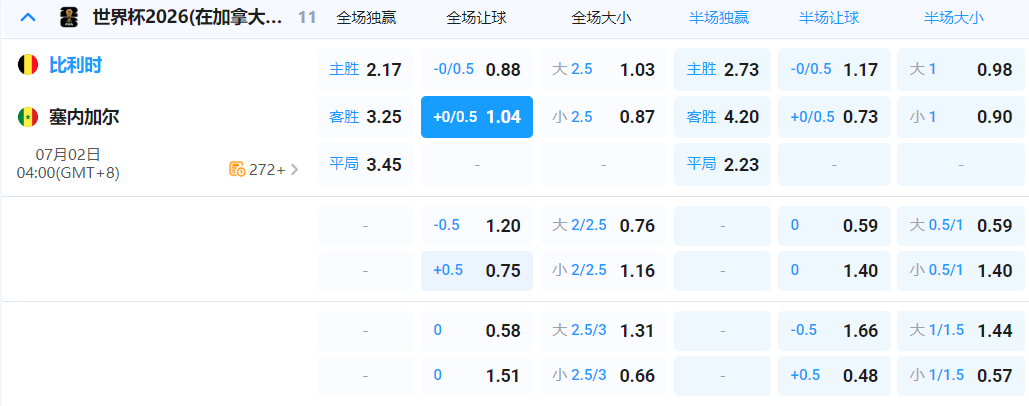Screen dimensions: 1029x406
Task: Select half-time handicap +0.5 at 0.48
Action: pos(835,376)
